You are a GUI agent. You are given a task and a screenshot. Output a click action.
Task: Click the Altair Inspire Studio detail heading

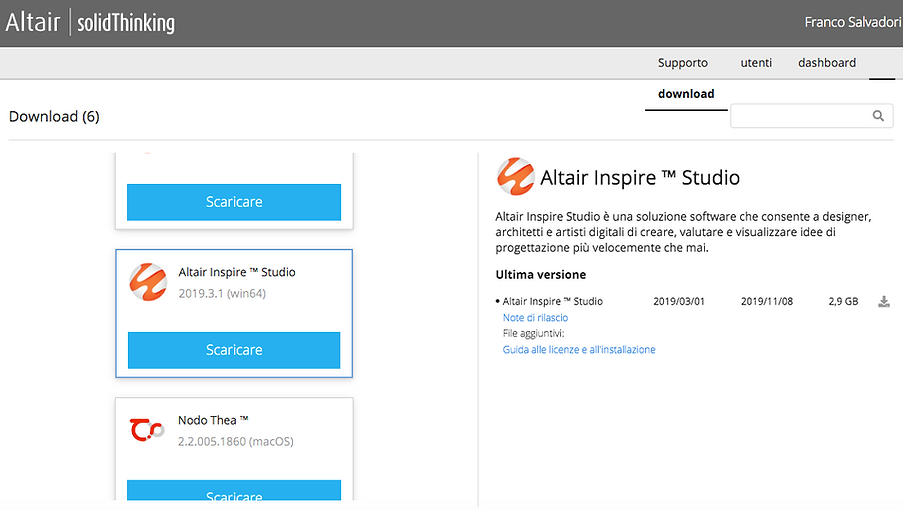click(640, 177)
